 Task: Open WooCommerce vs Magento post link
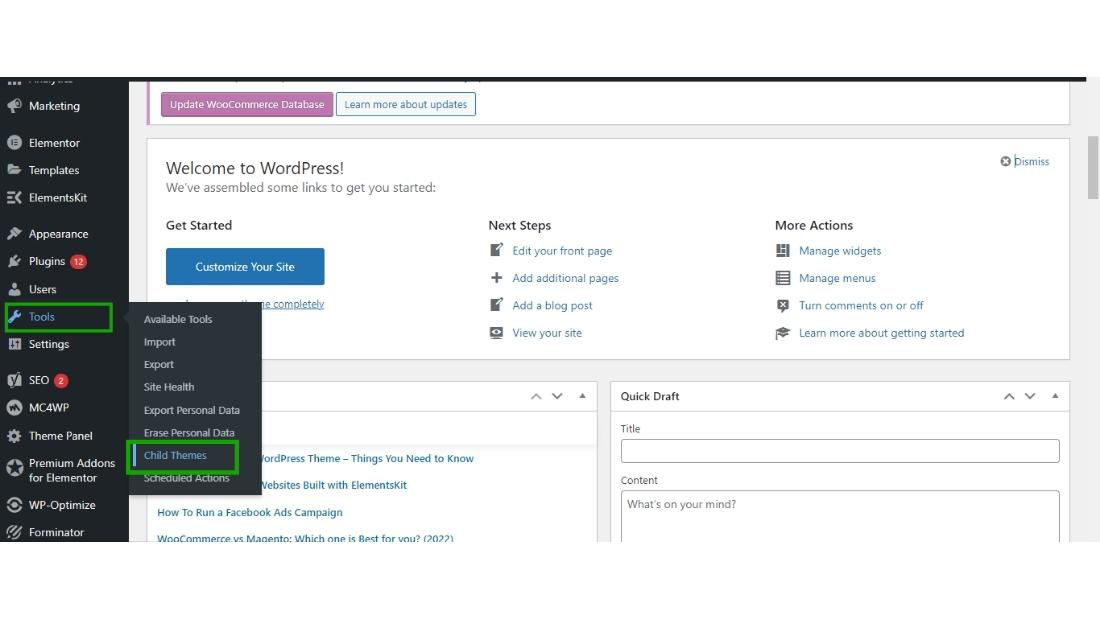point(305,538)
